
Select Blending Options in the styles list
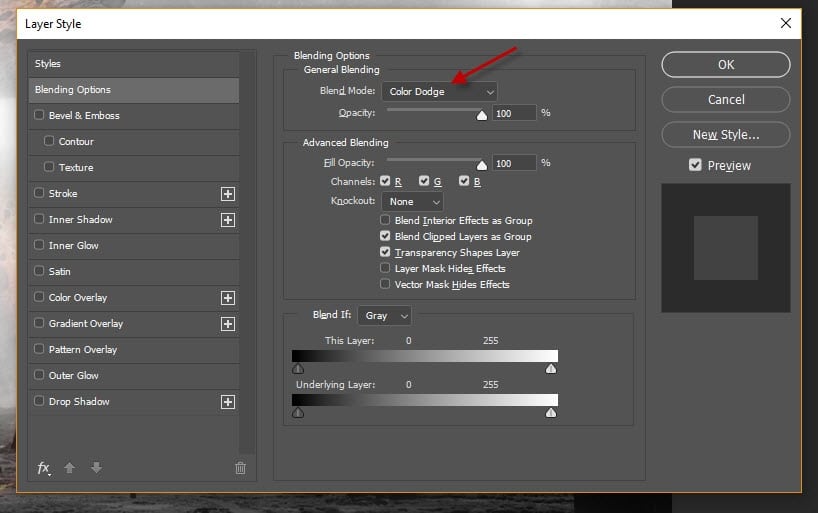click(x=133, y=90)
